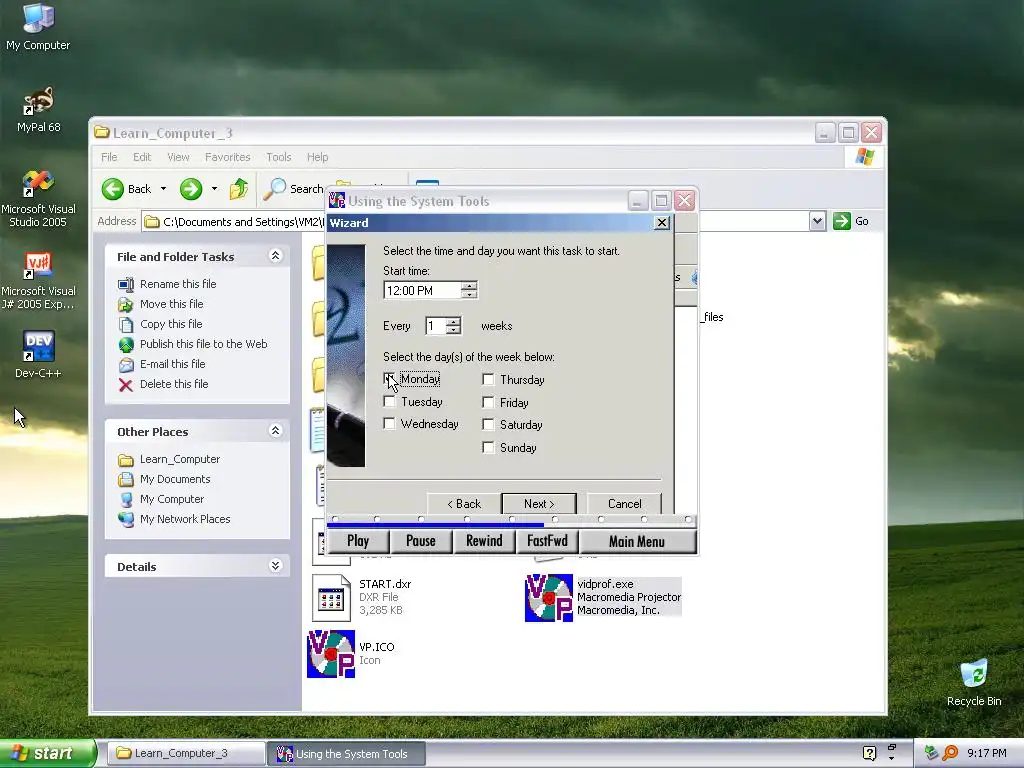Expand the Details panel

(x=276, y=566)
